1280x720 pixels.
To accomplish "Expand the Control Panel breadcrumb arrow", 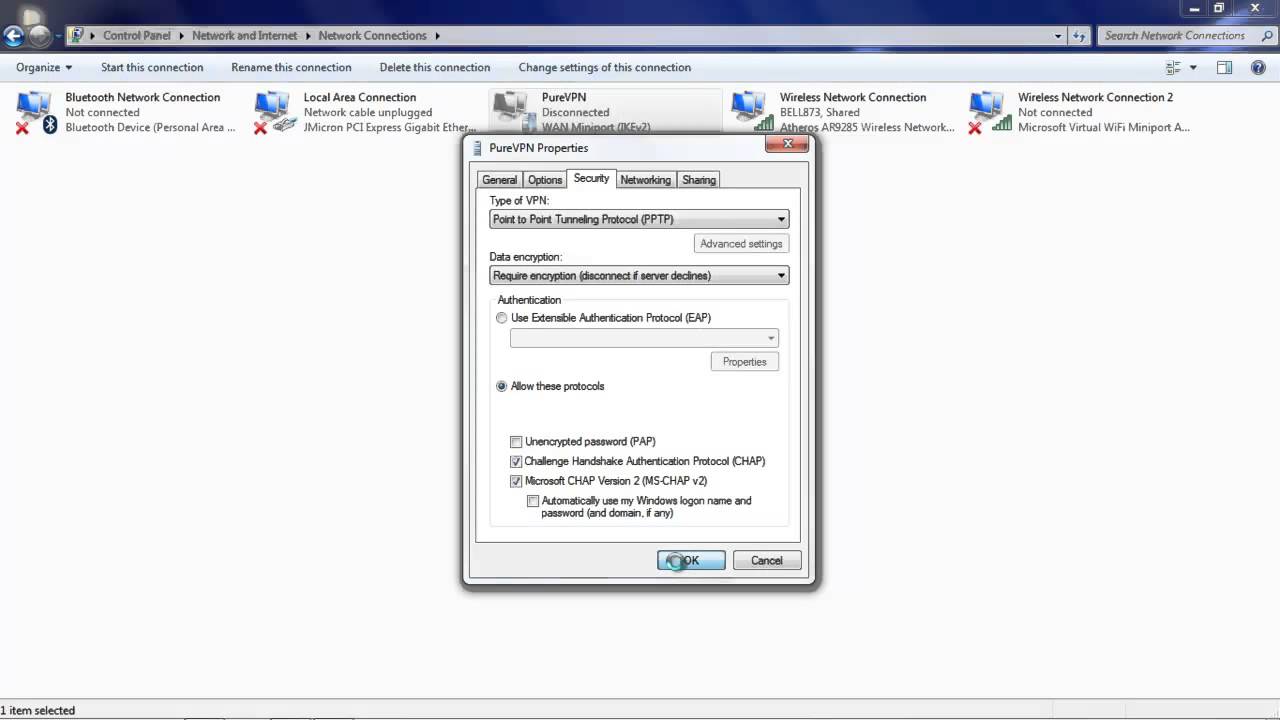I will (180, 36).
